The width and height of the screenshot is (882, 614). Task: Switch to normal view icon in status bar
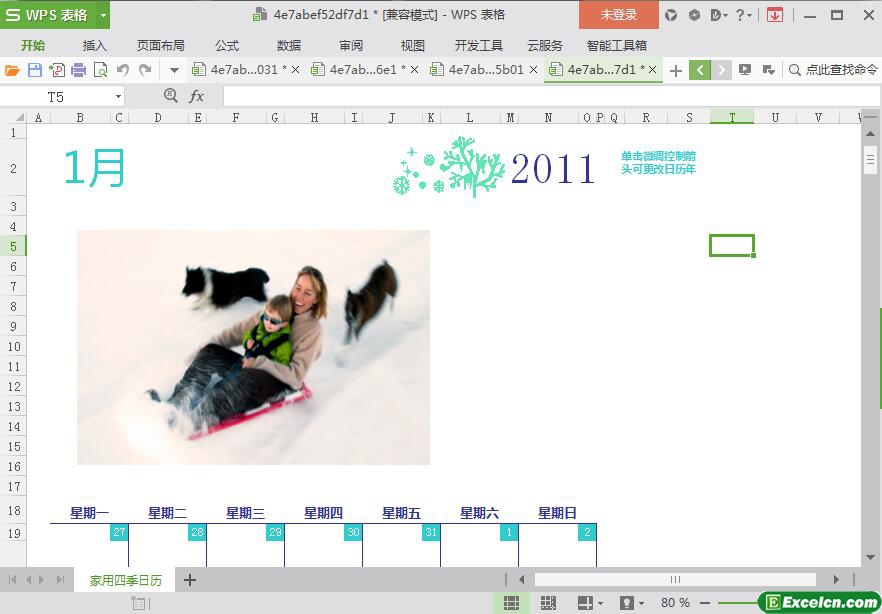(x=511, y=603)
